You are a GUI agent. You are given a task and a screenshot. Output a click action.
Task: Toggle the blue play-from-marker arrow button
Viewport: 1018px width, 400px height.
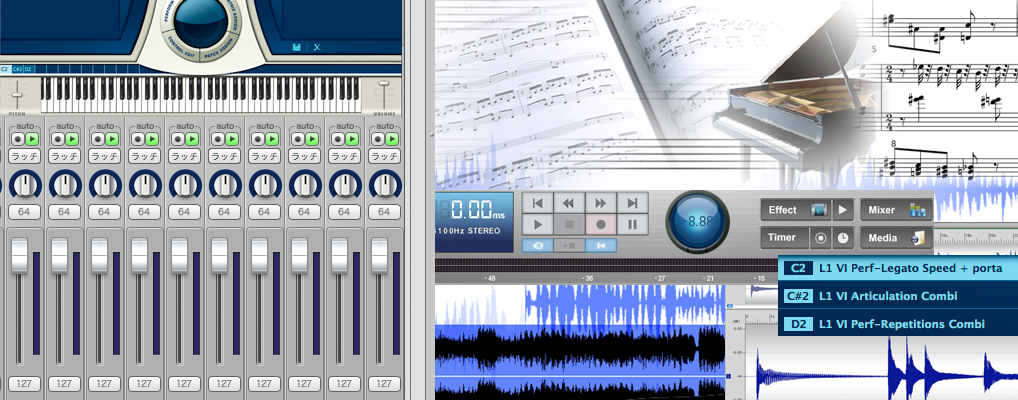(601, 245)
